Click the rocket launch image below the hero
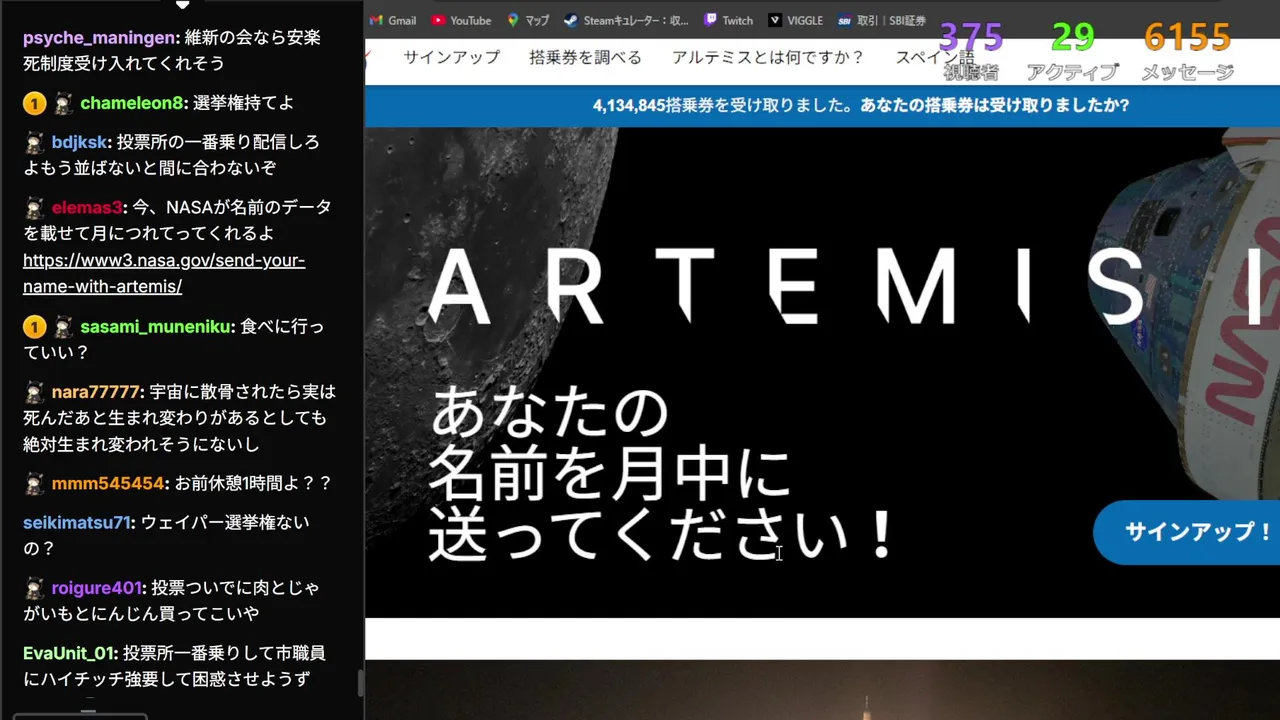The height and width of the screenshot is (720, 1280). 822,690
